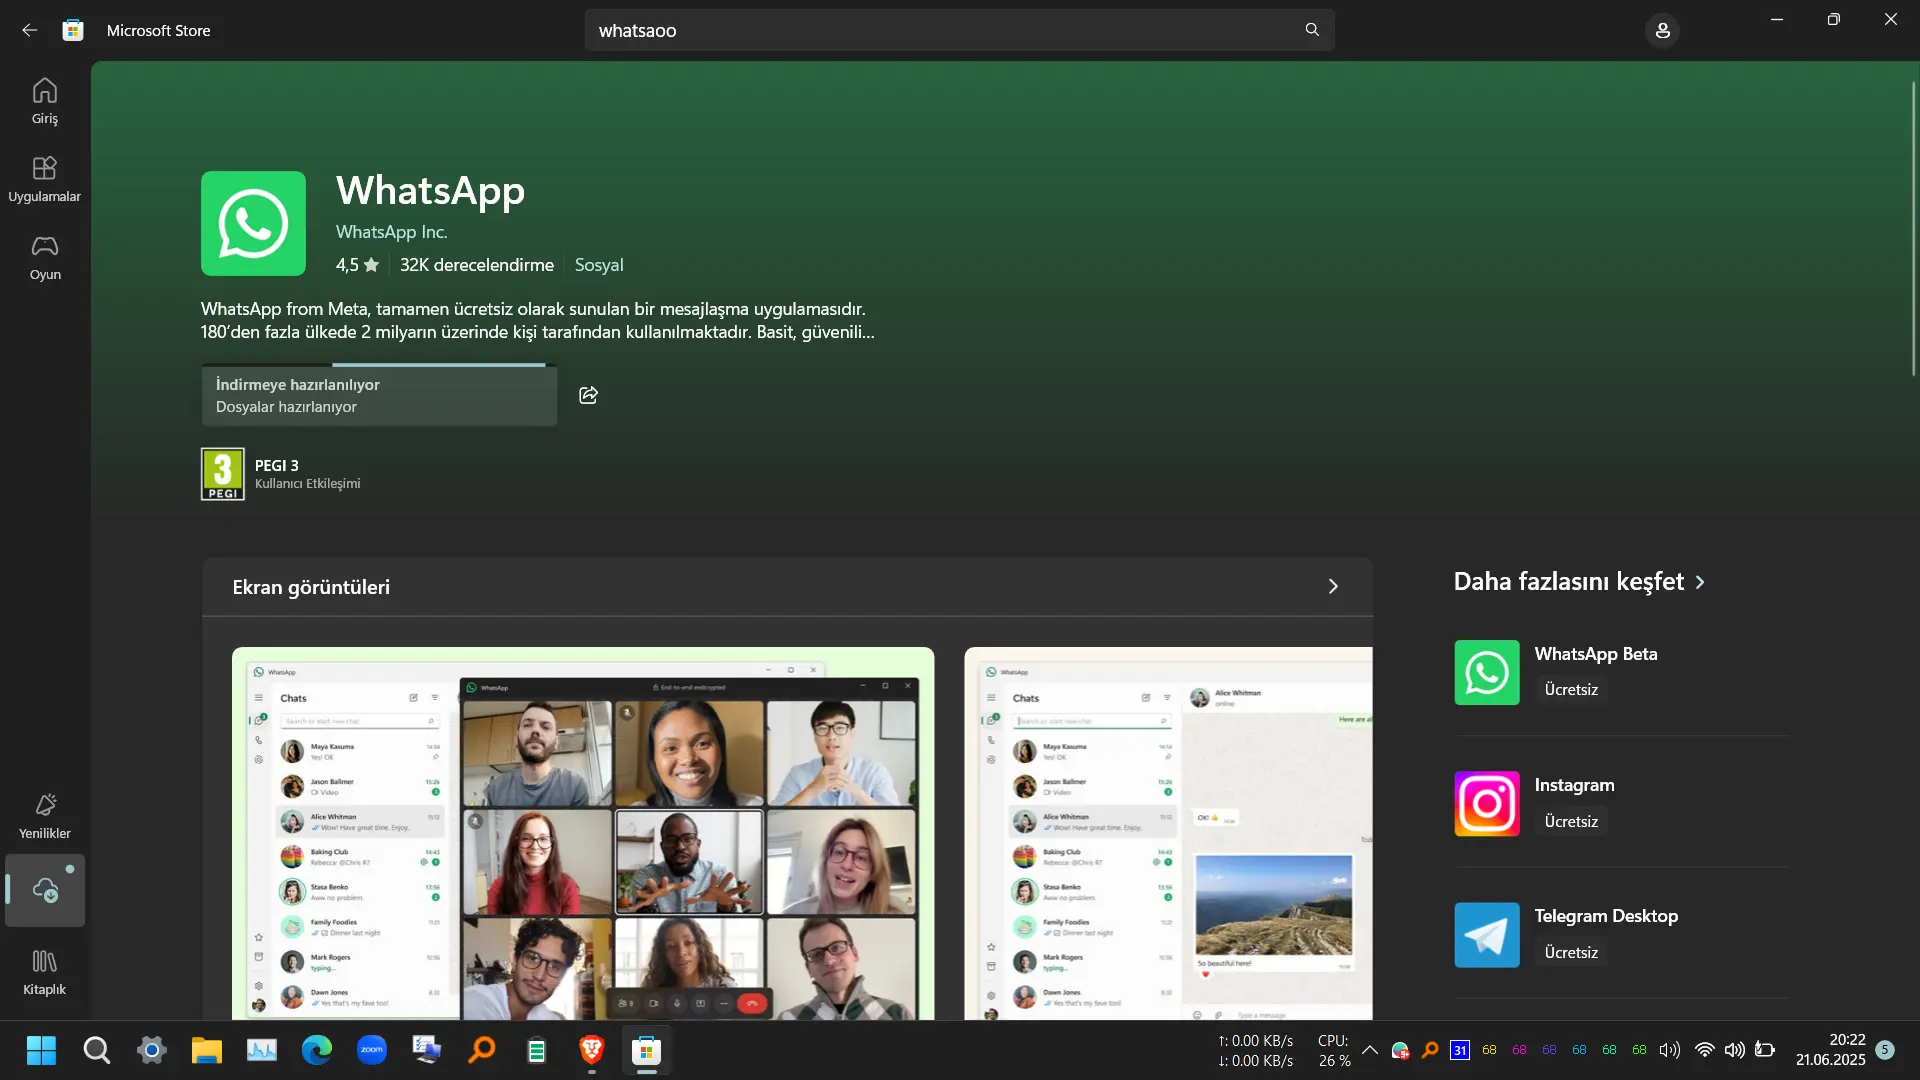Open the Windows Start menu
1920x1080 pixels.
point(41,1050)
